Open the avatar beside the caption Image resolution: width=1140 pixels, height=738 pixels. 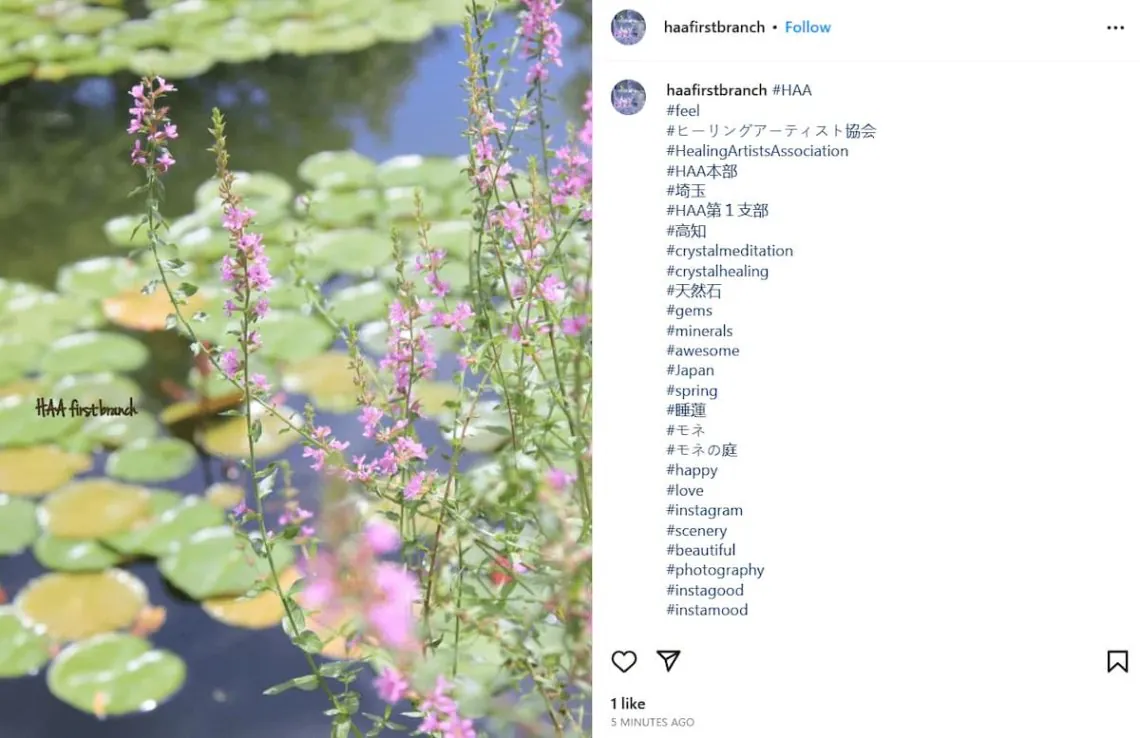(628, 97)
